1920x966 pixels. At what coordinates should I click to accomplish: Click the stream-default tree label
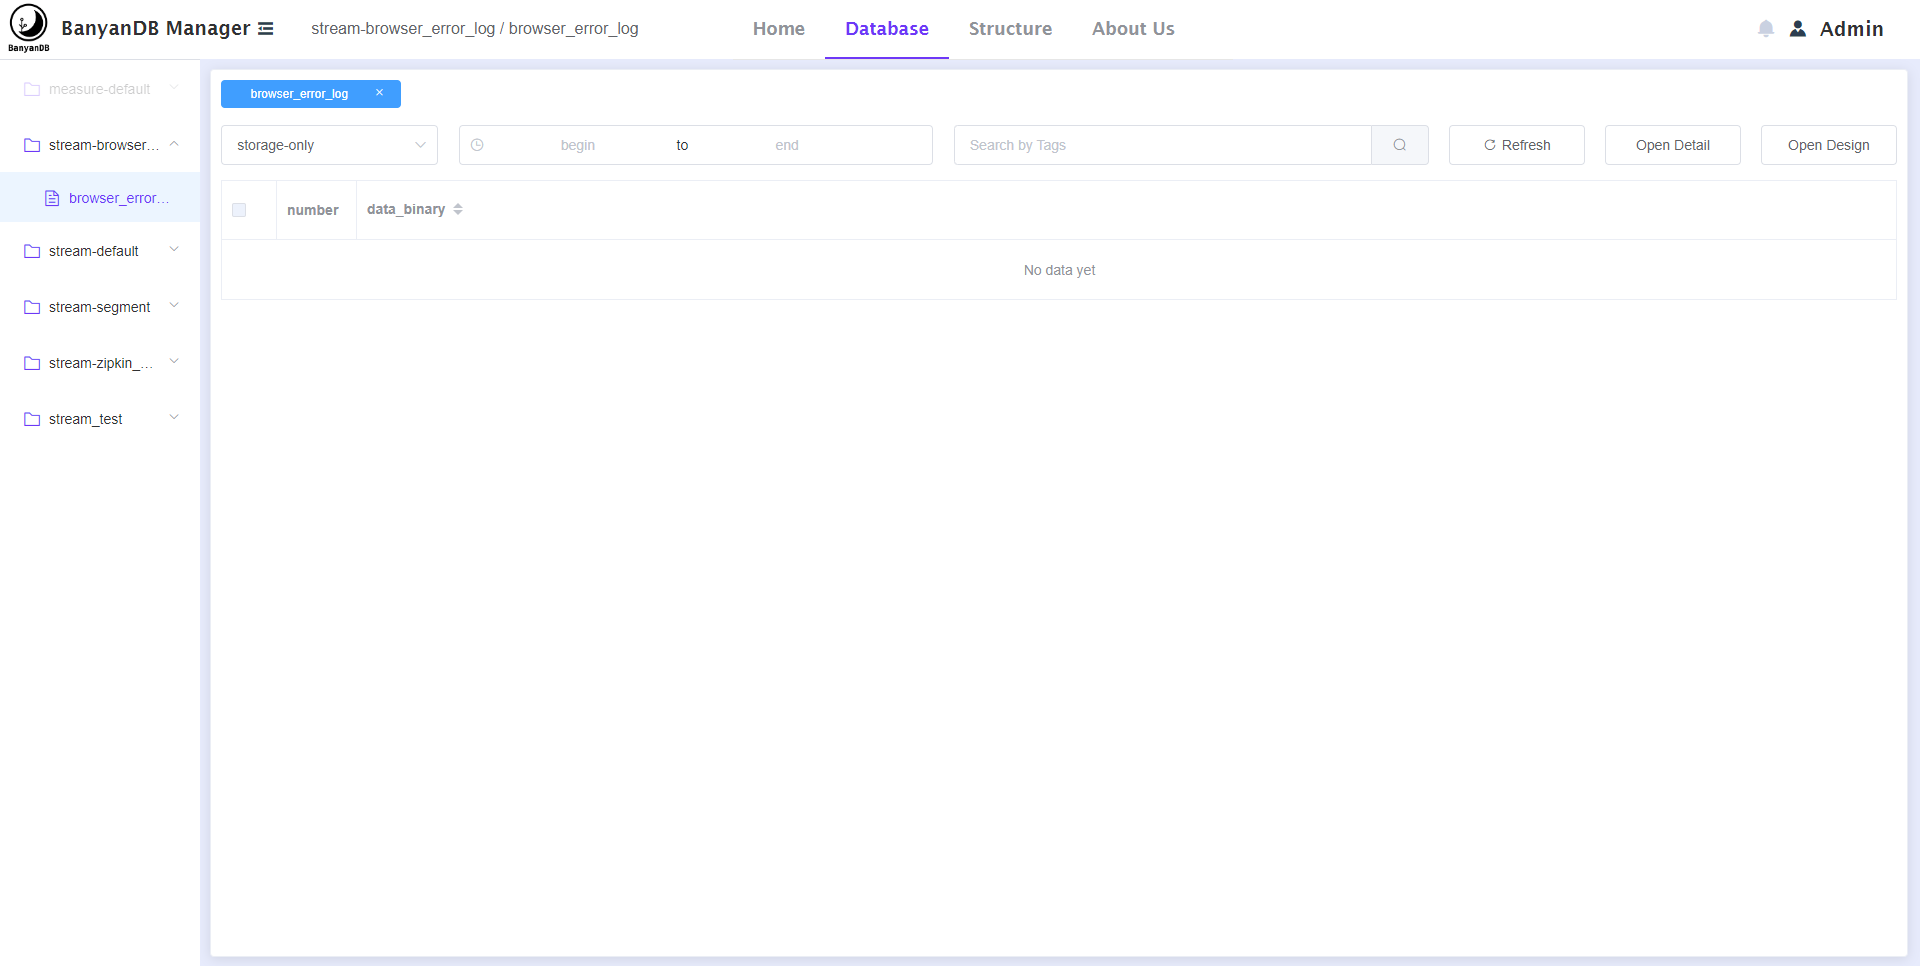[94, 251]
